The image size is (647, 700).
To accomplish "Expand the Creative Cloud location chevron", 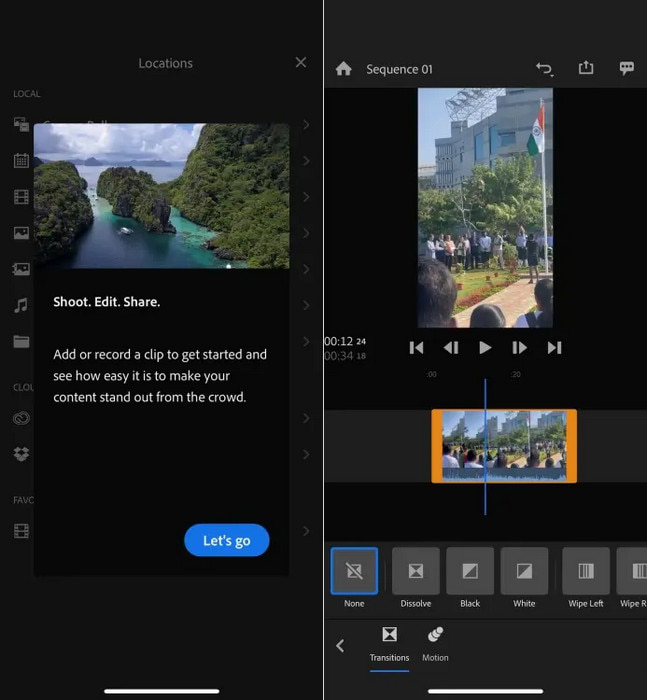I will coord(306,418).
